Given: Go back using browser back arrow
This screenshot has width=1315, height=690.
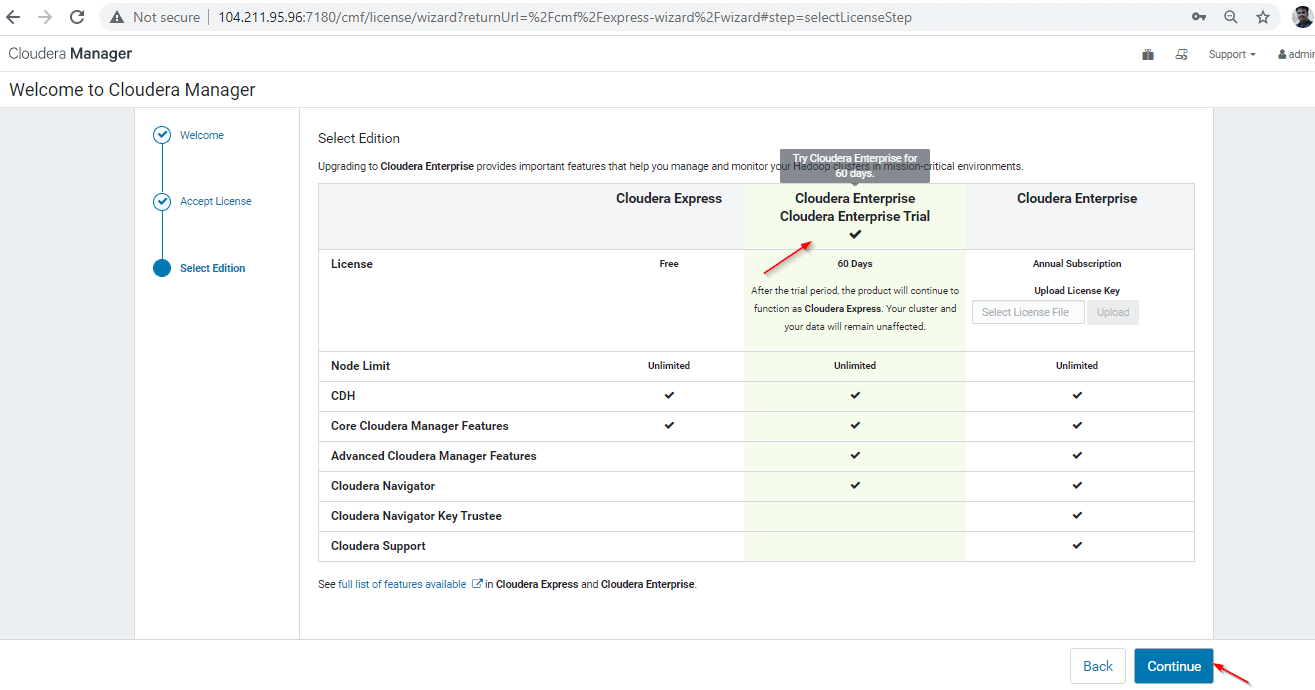Looking at the screenshot, I should coord(14,17).
